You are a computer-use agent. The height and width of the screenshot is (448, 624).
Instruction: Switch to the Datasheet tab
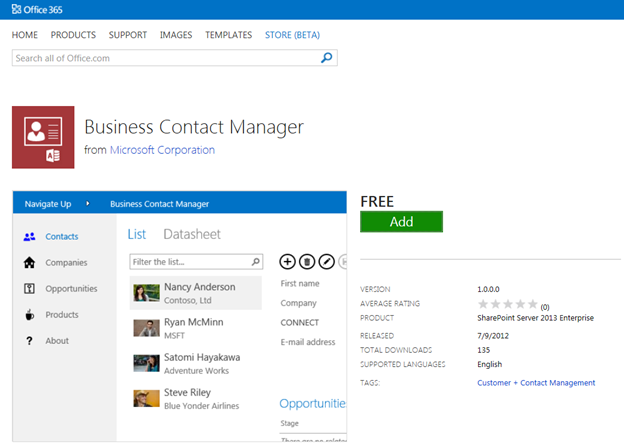(192, 234)
